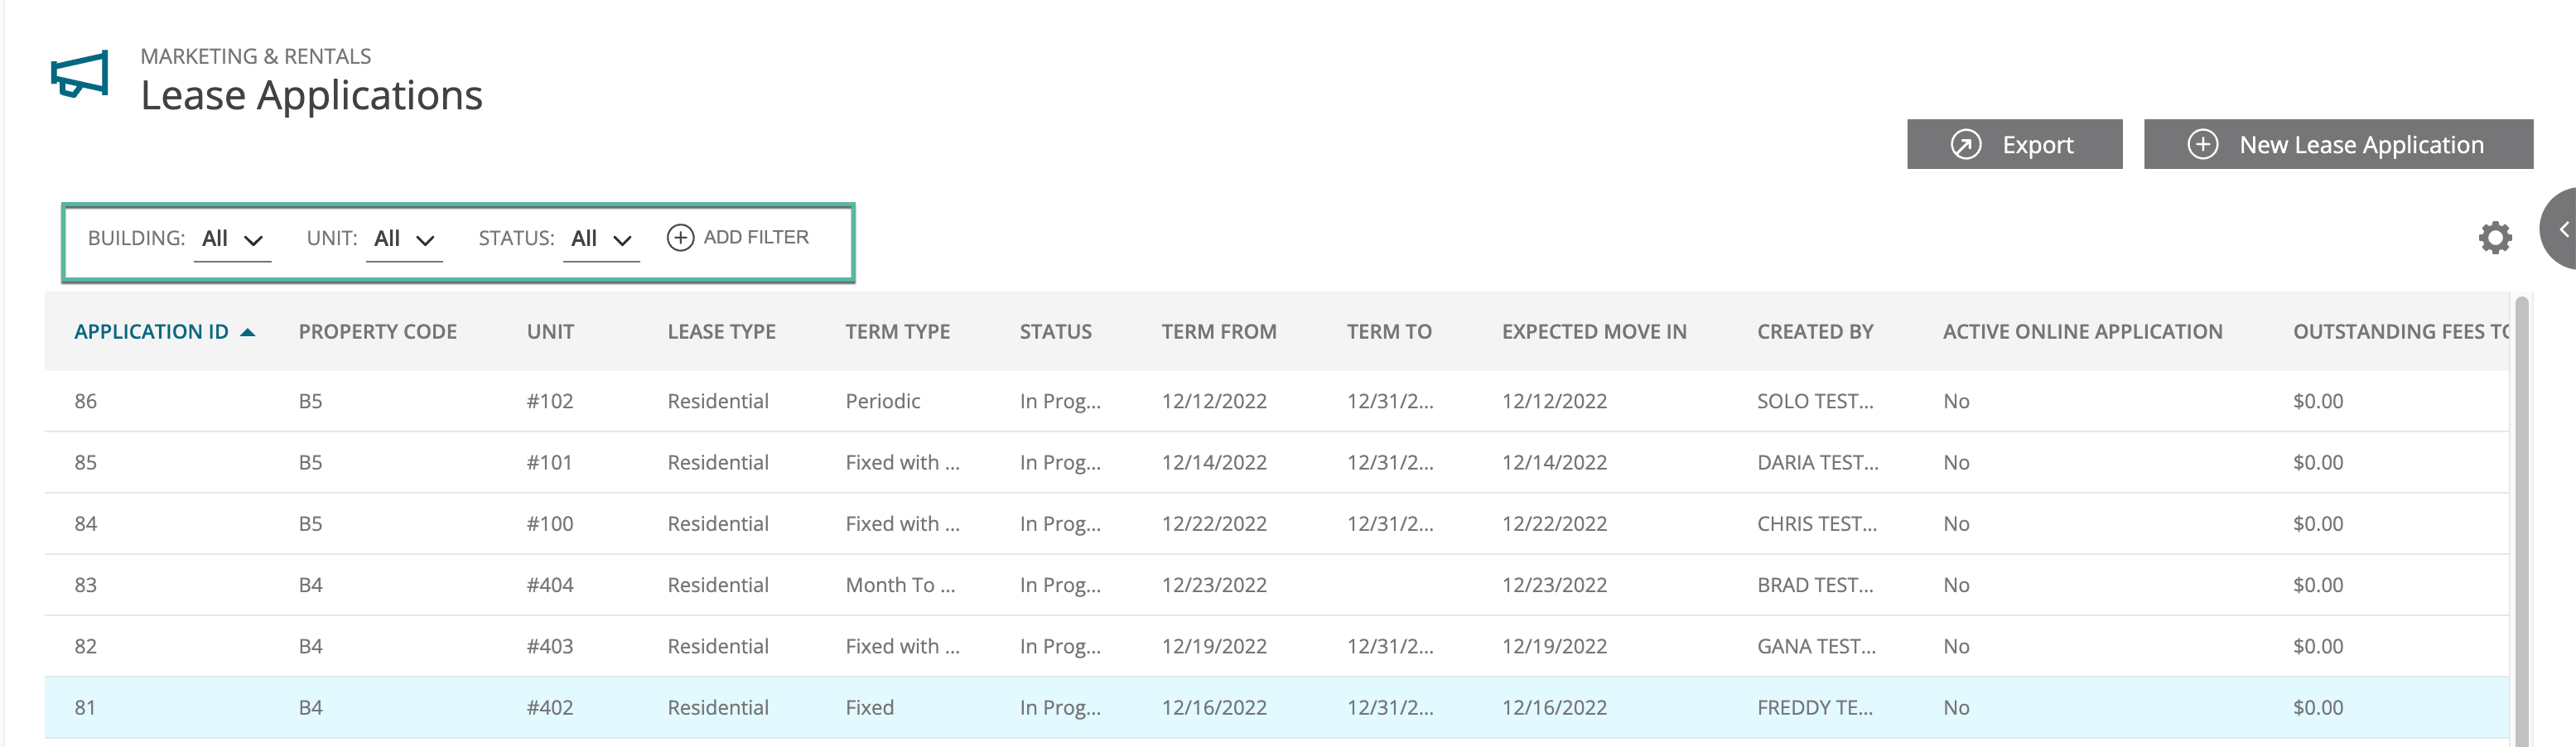Open application ID 81
This screenshot has height=747, width=2576.
click(x=86, y=708)
